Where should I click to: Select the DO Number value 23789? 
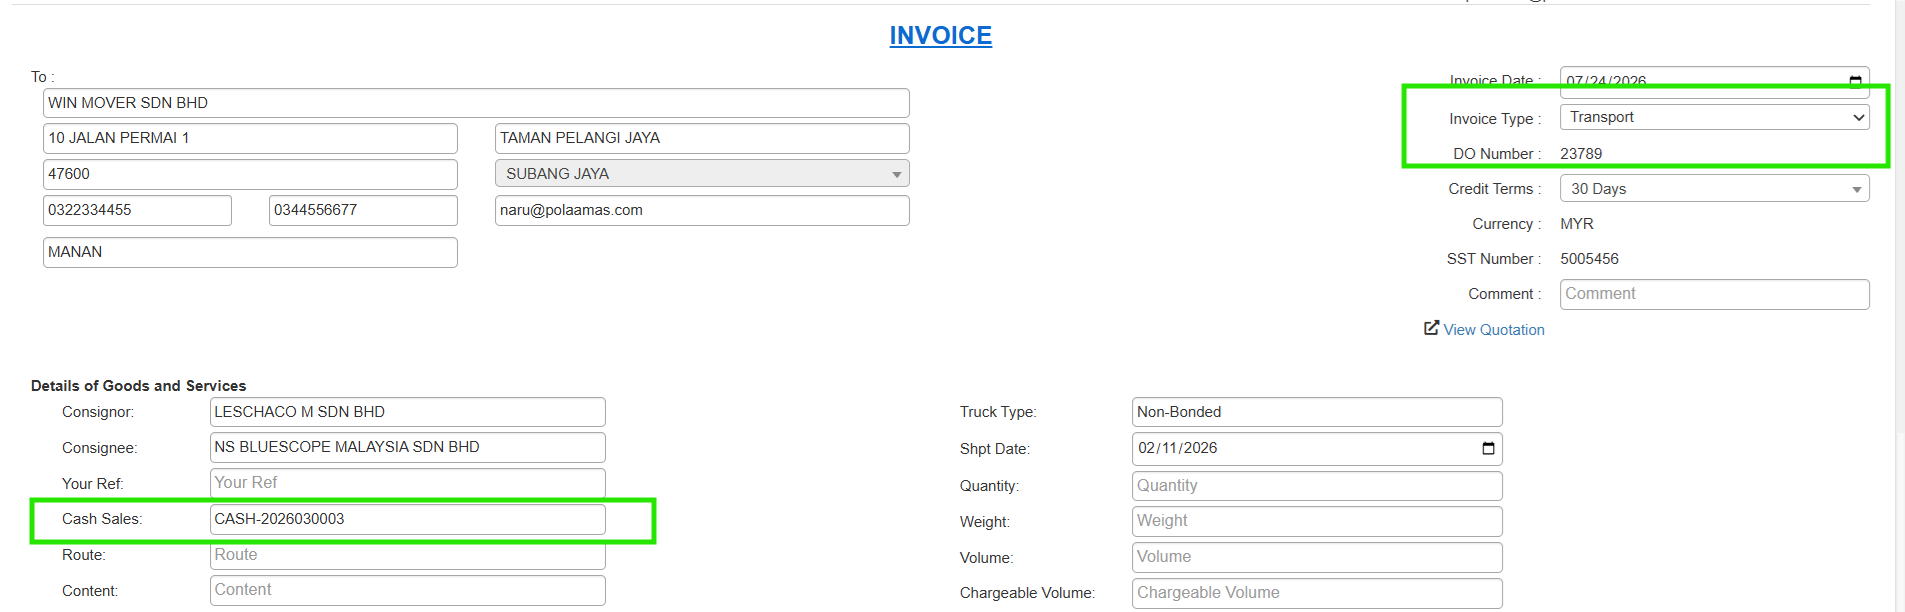coord(1581,154)
